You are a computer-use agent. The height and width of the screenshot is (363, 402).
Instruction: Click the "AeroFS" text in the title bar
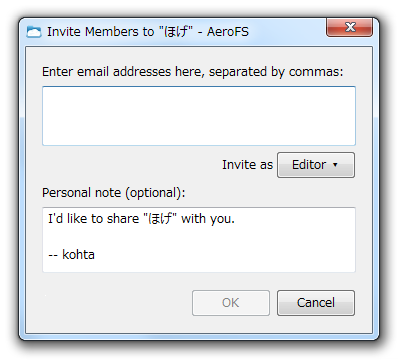(x=228, y=32)
